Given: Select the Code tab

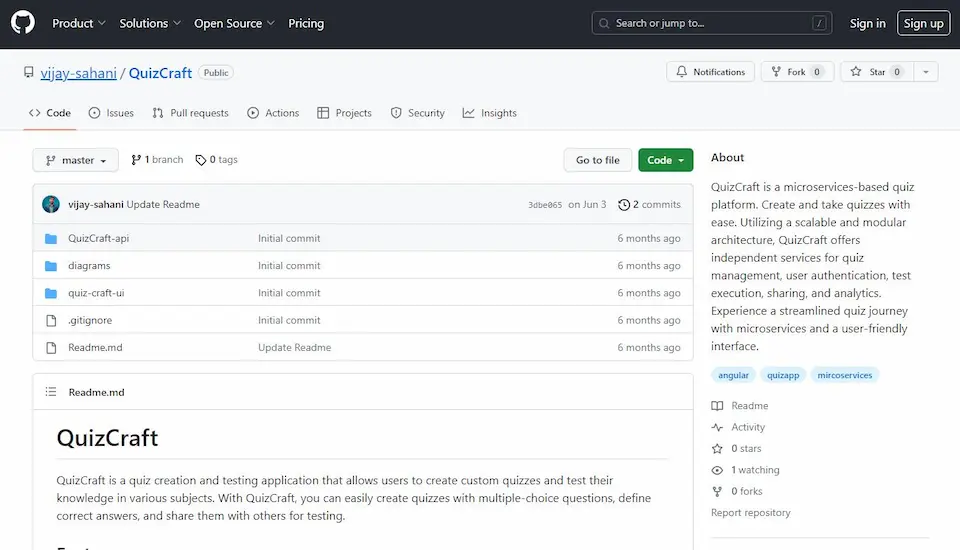Looking at the screenshot, I should tap(50, 113).
